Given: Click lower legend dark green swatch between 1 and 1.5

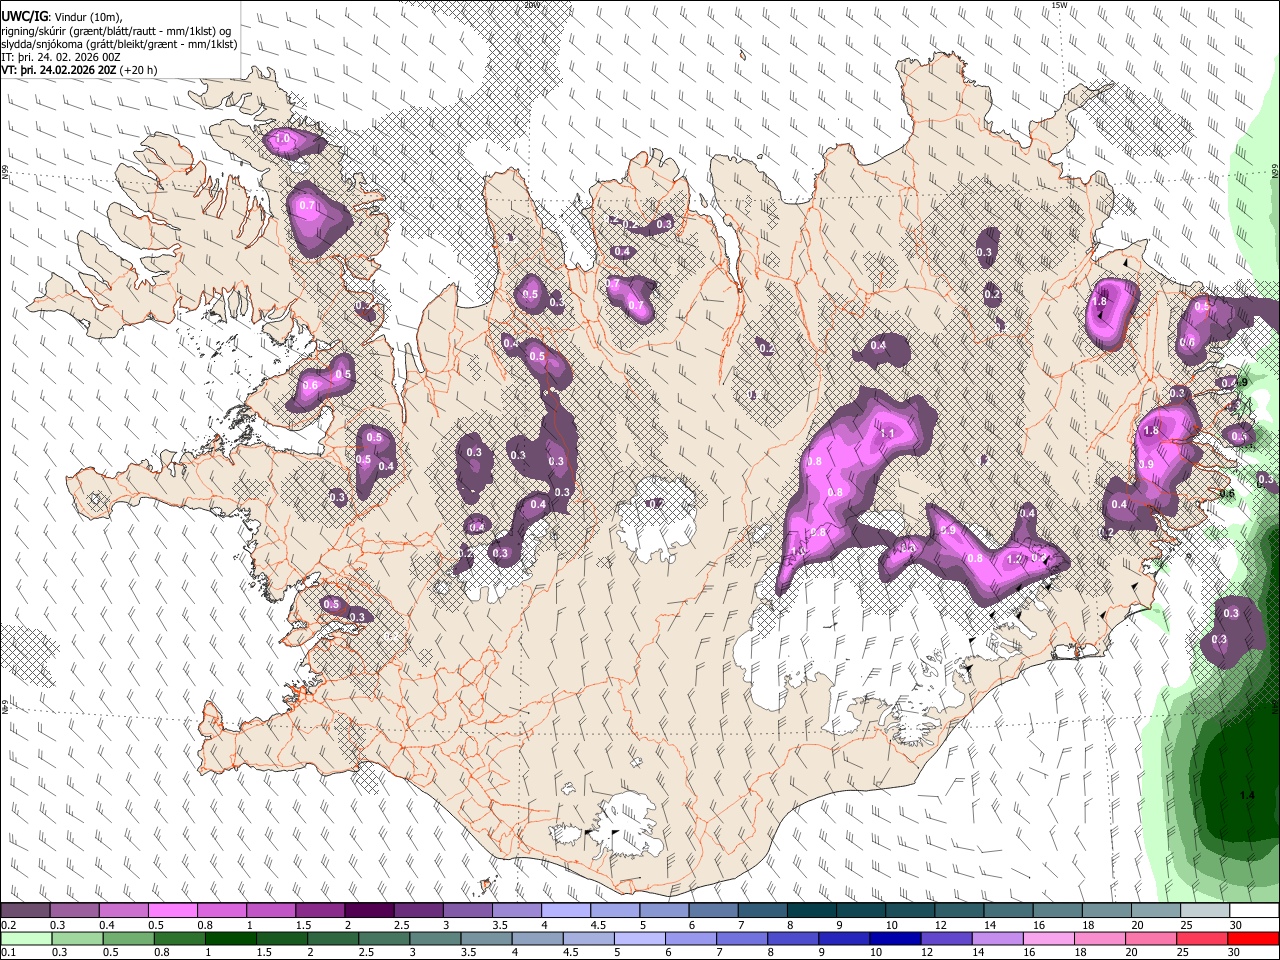Looking at the screenshot, I should (x=231, y=938).
